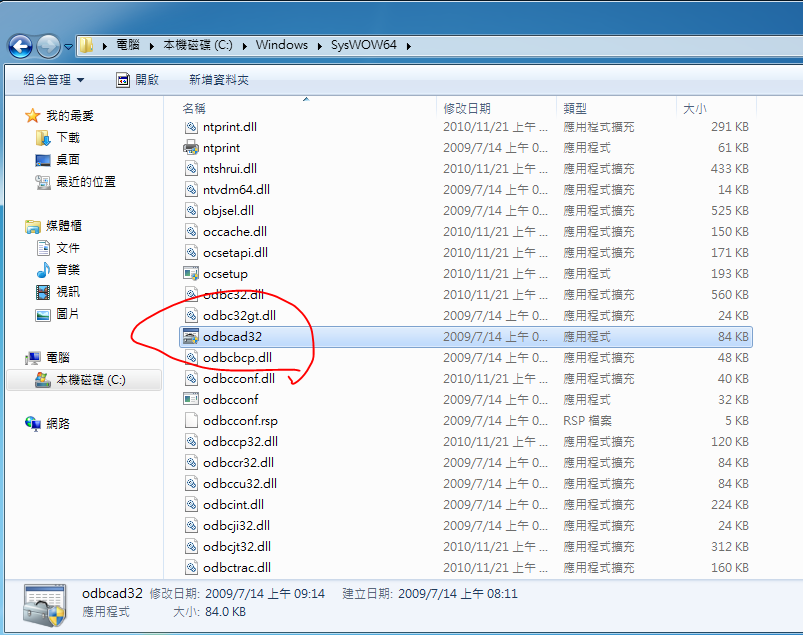
Task: Expand the arrow after 本機磁碟 (C:) in breadcrumb
Action: [x=245, y=46]
